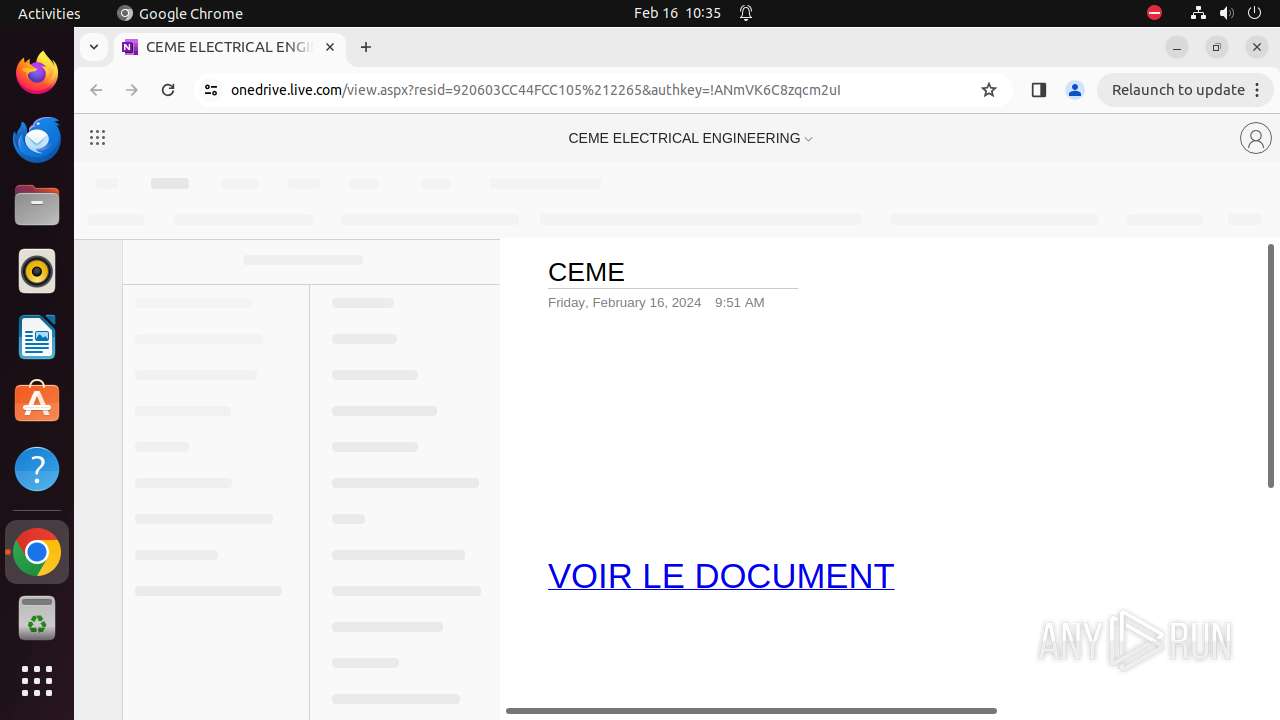Open the VOIR LE DOCUMENT link
The width and height of the screenshot is (1280, 720).
tap(721, 576)
